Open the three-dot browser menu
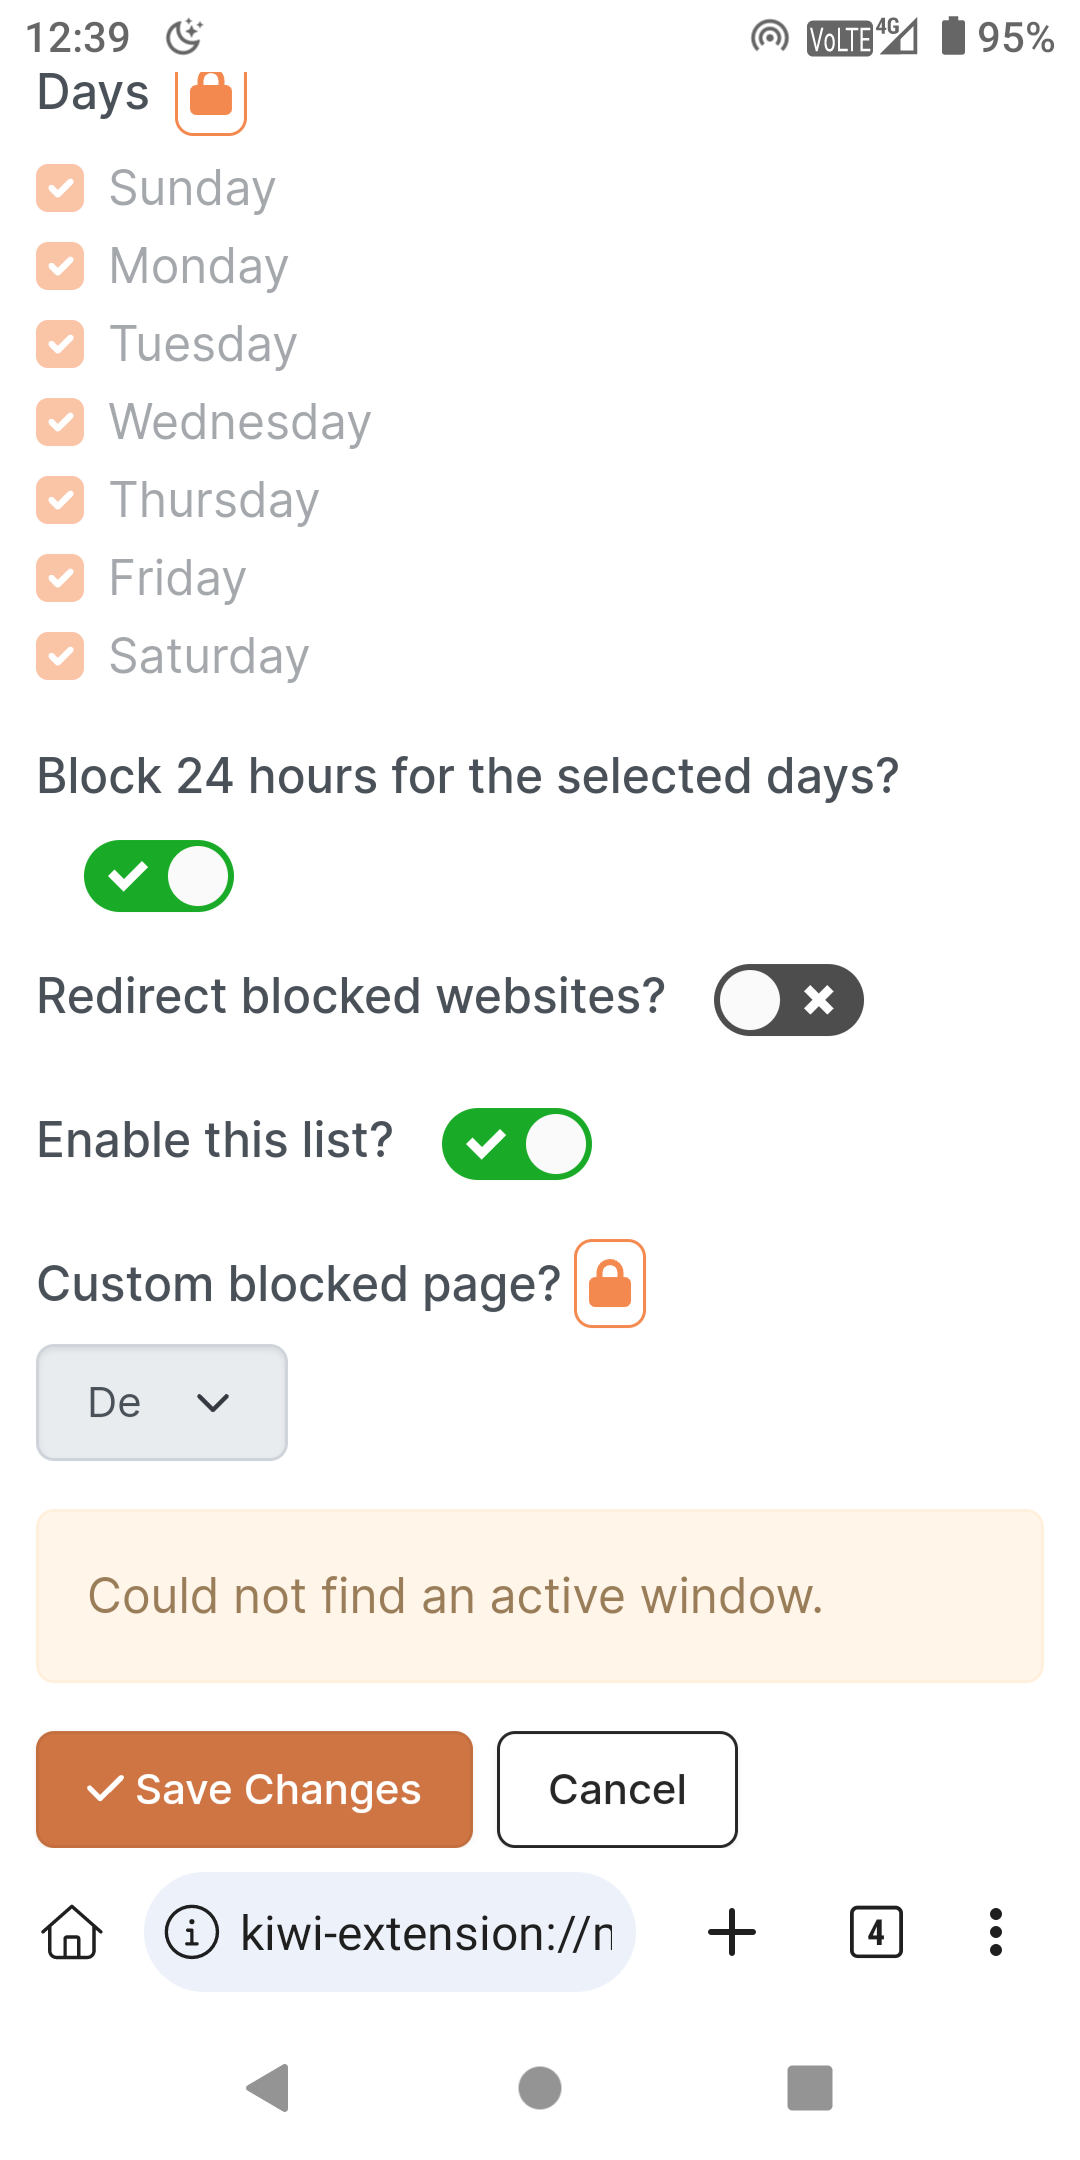The height and width of the screenshot is (2160, 1080). click(996, 1932)
